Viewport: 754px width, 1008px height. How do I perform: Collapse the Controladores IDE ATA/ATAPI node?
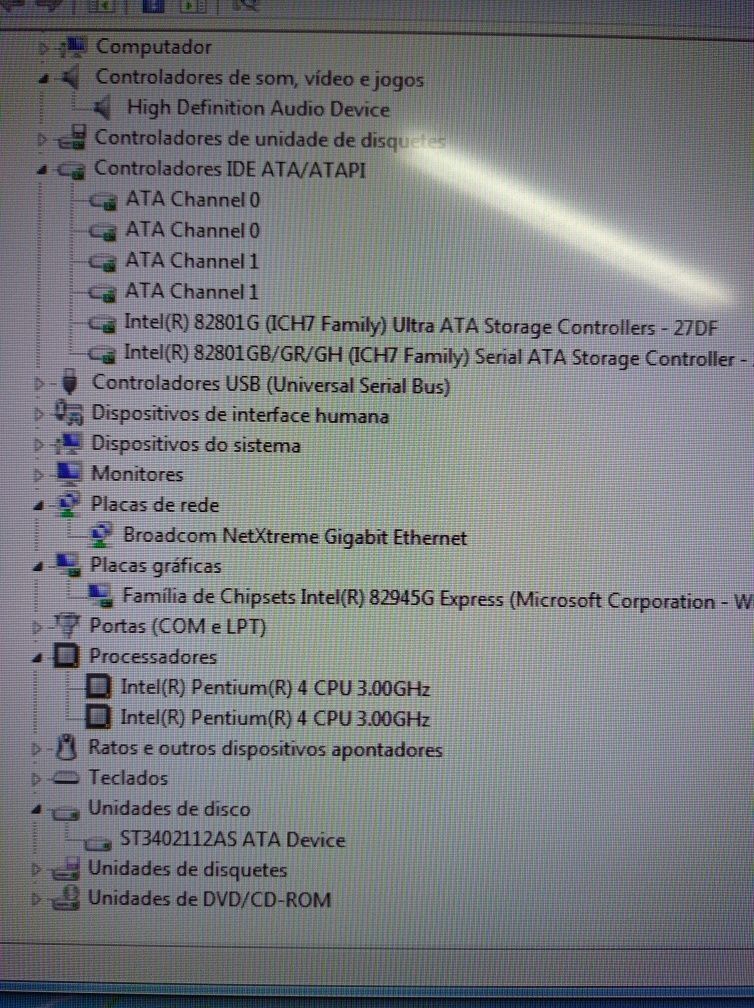tap(42, 170)
